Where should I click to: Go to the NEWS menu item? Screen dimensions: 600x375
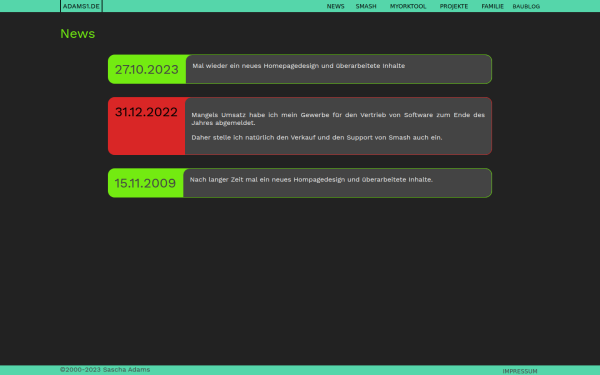click(336, 7)
